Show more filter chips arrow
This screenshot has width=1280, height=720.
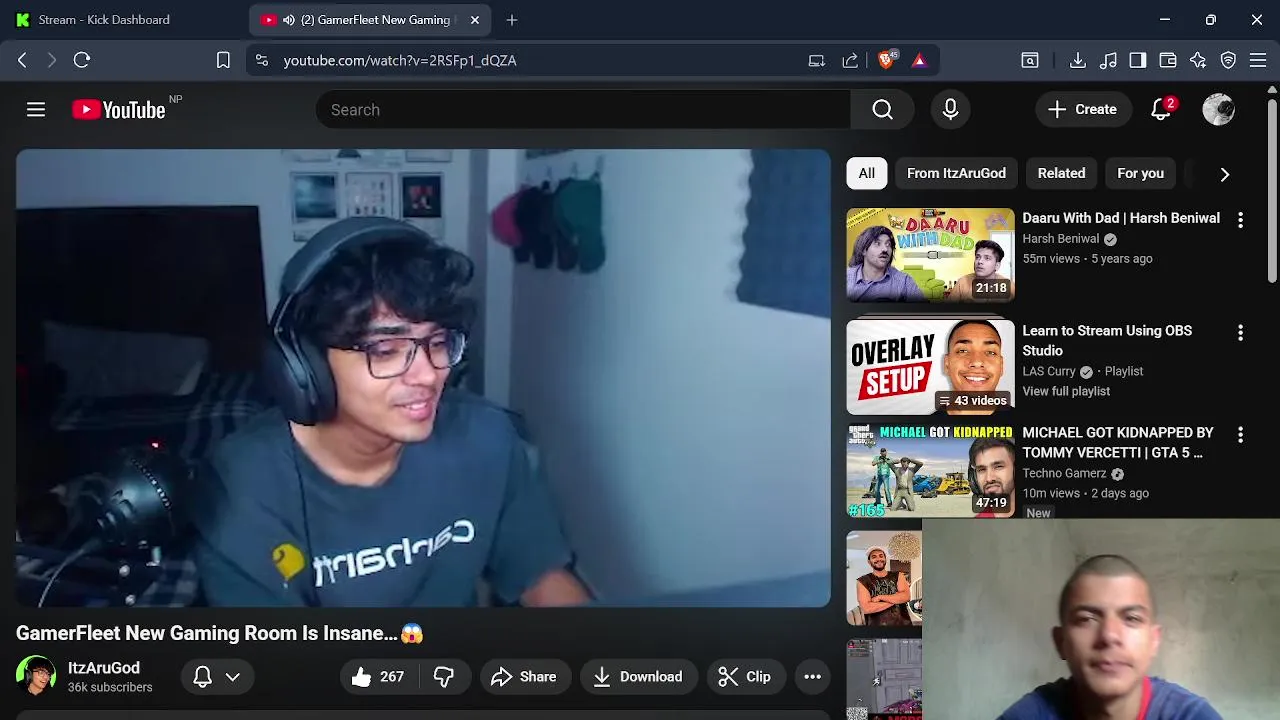click(x=1225, y=174)
